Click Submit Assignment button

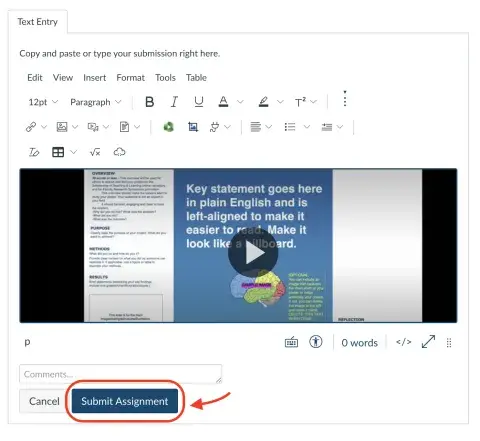tap(125, 401)
